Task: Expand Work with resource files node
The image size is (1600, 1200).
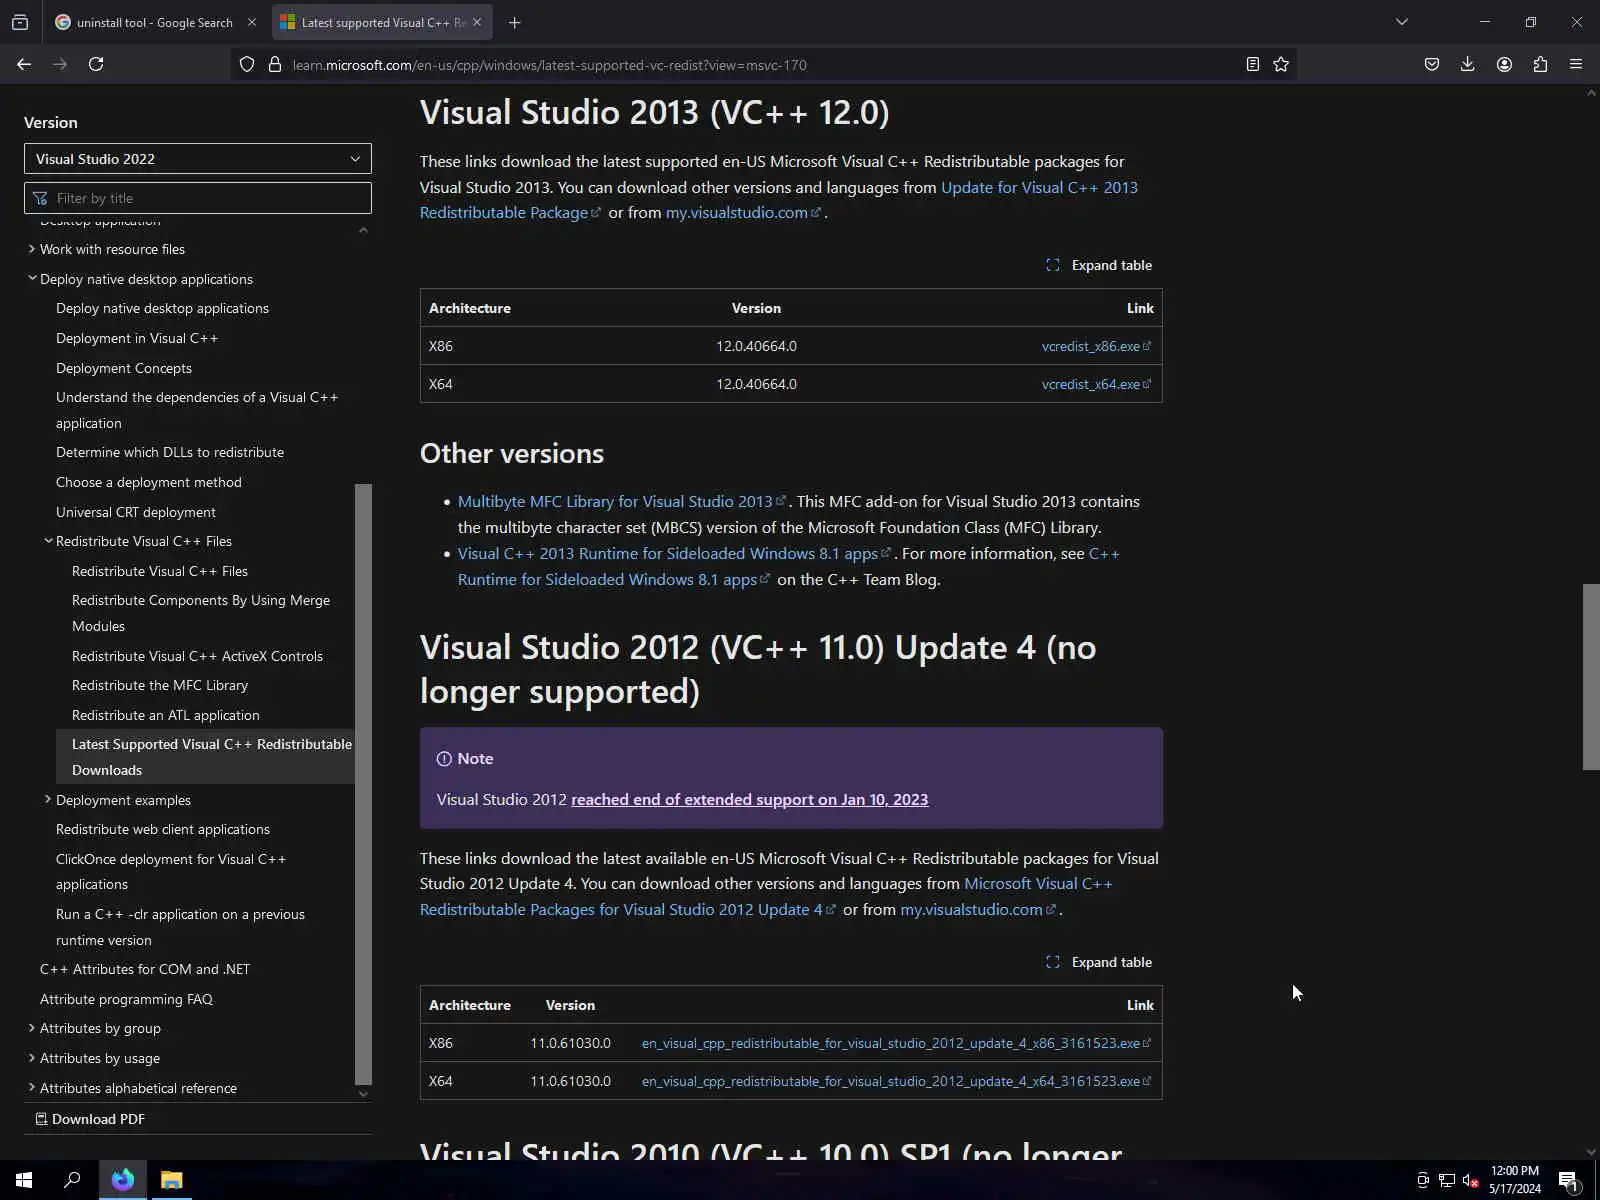Action: point(32,249)
